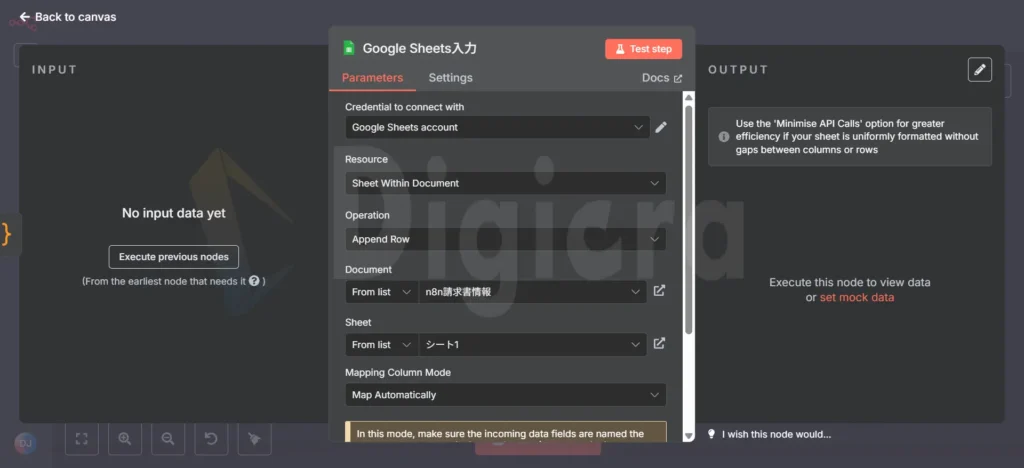Image resolution: width=1024 pixels, height=468 pixels.
Task: Click the set mock data link
Action: pos(857,298)
